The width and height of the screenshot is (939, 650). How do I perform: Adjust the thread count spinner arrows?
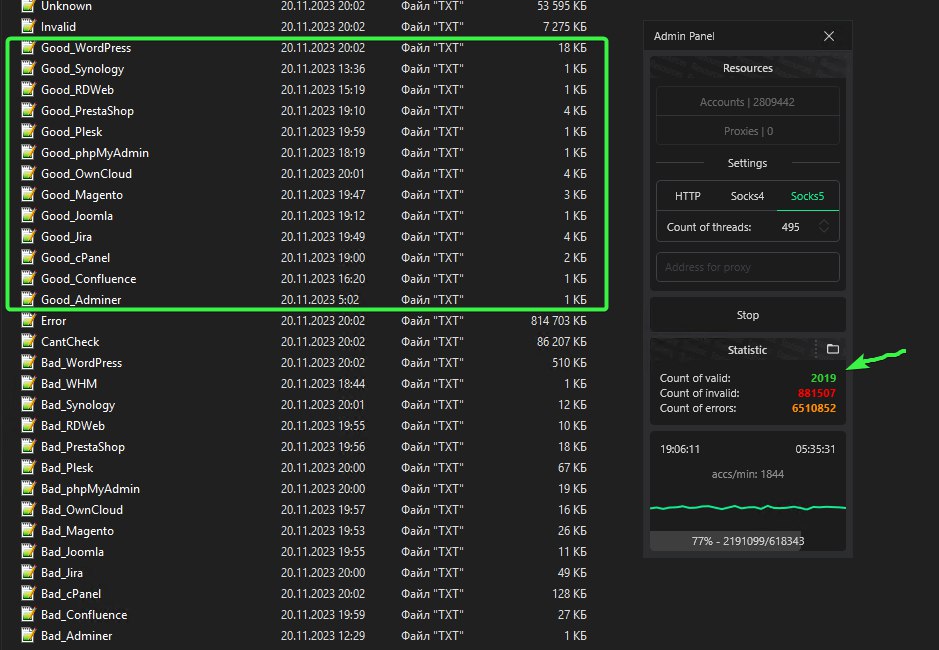pos(824,227)
